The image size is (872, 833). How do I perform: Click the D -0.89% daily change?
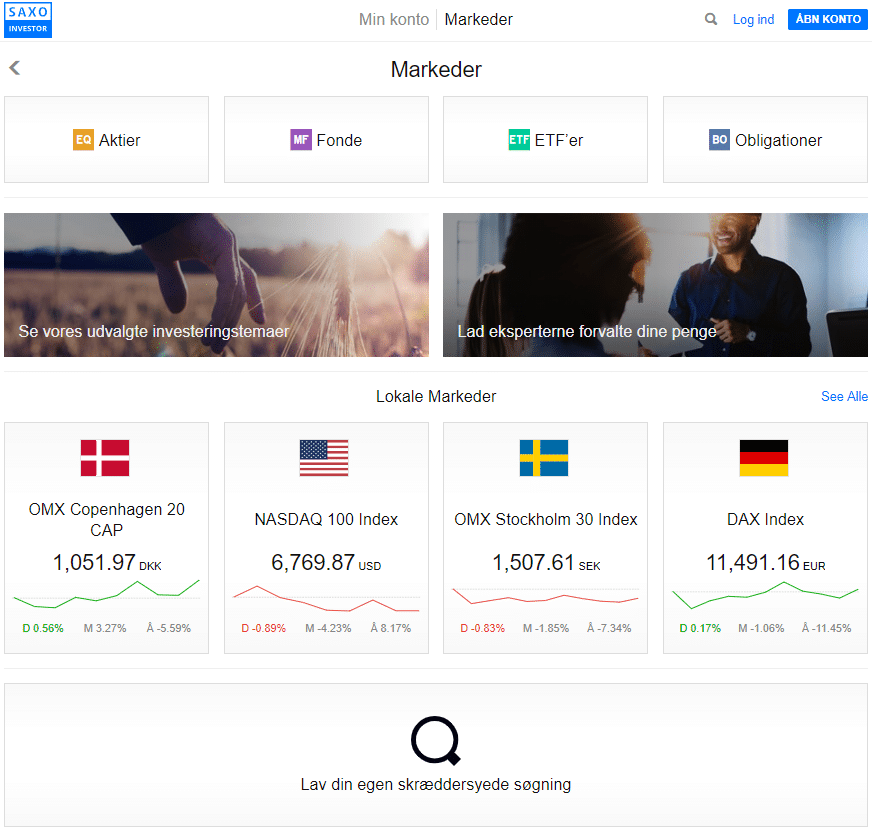coord(263,628)
